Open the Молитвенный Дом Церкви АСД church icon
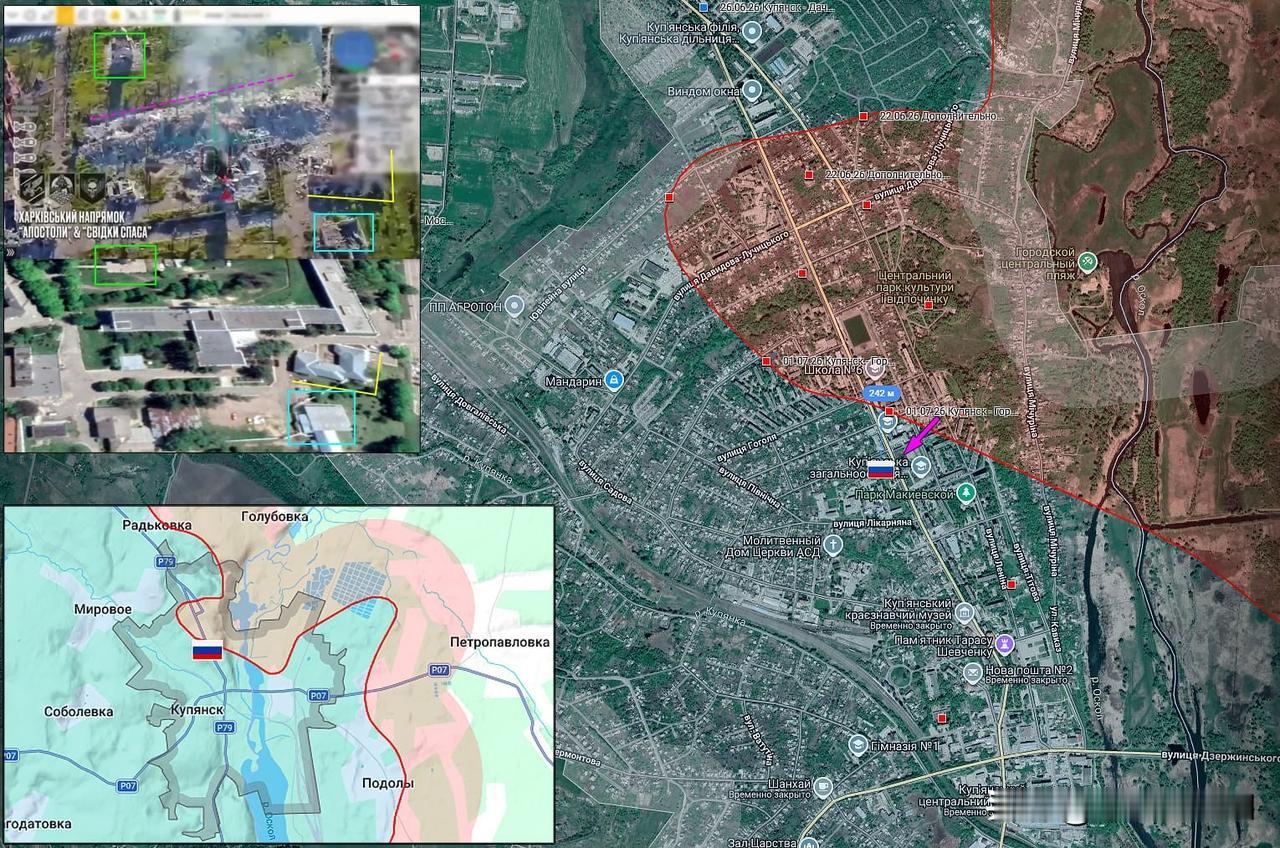Image resolution: width=1280 pixels, height=848 pixels. [x=834, y=545]
